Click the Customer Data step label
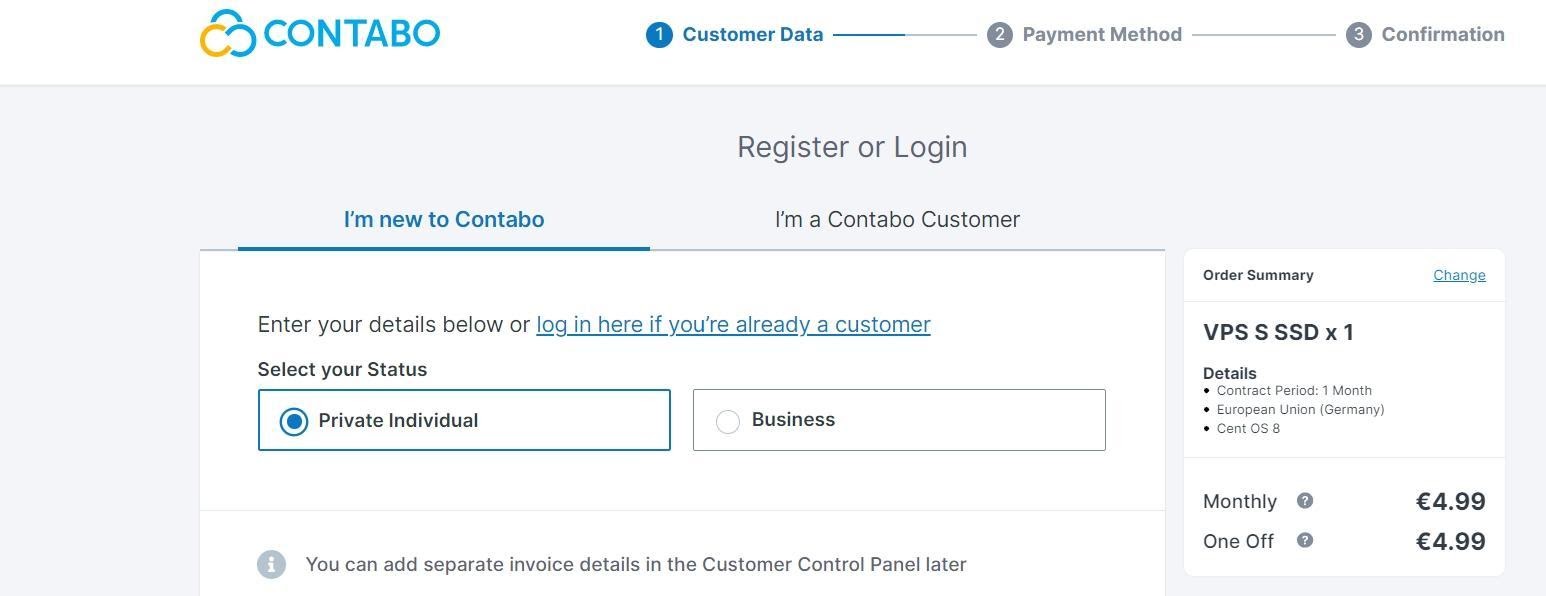Image resolution: width=1546 pixels, height=596 pixels. (753, 35)
